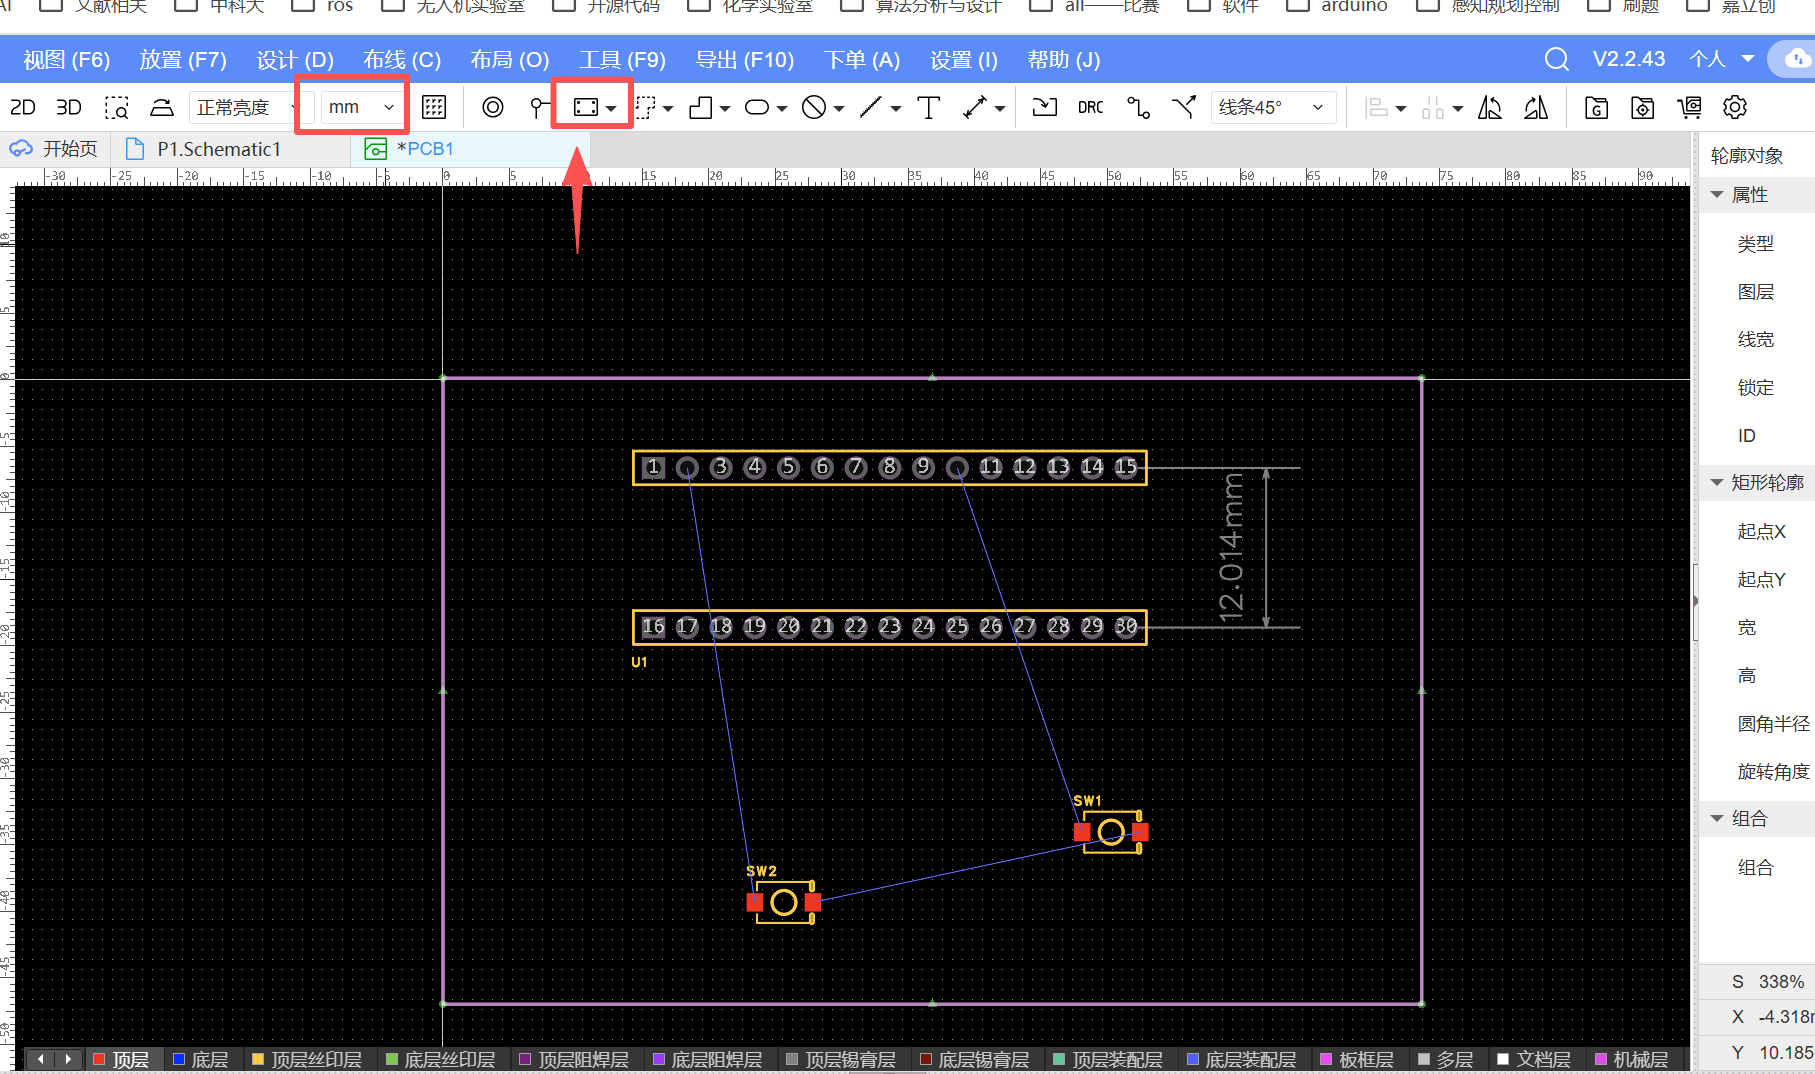Select the line drawing tool

point(871,107)
